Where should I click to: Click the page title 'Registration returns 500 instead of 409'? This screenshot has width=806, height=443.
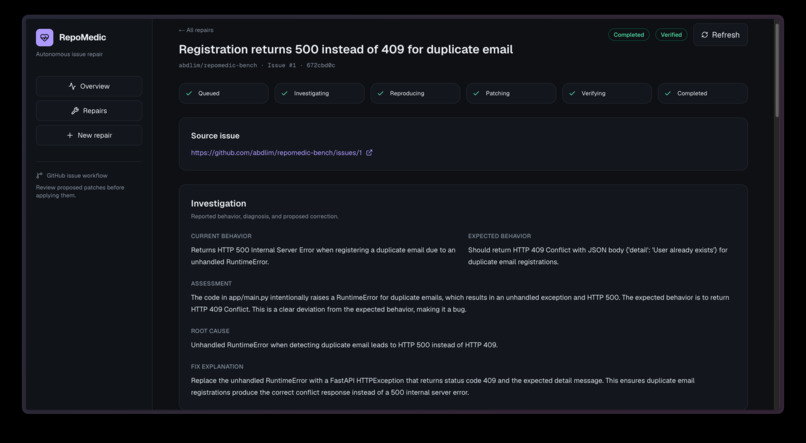tap(346, 50)
